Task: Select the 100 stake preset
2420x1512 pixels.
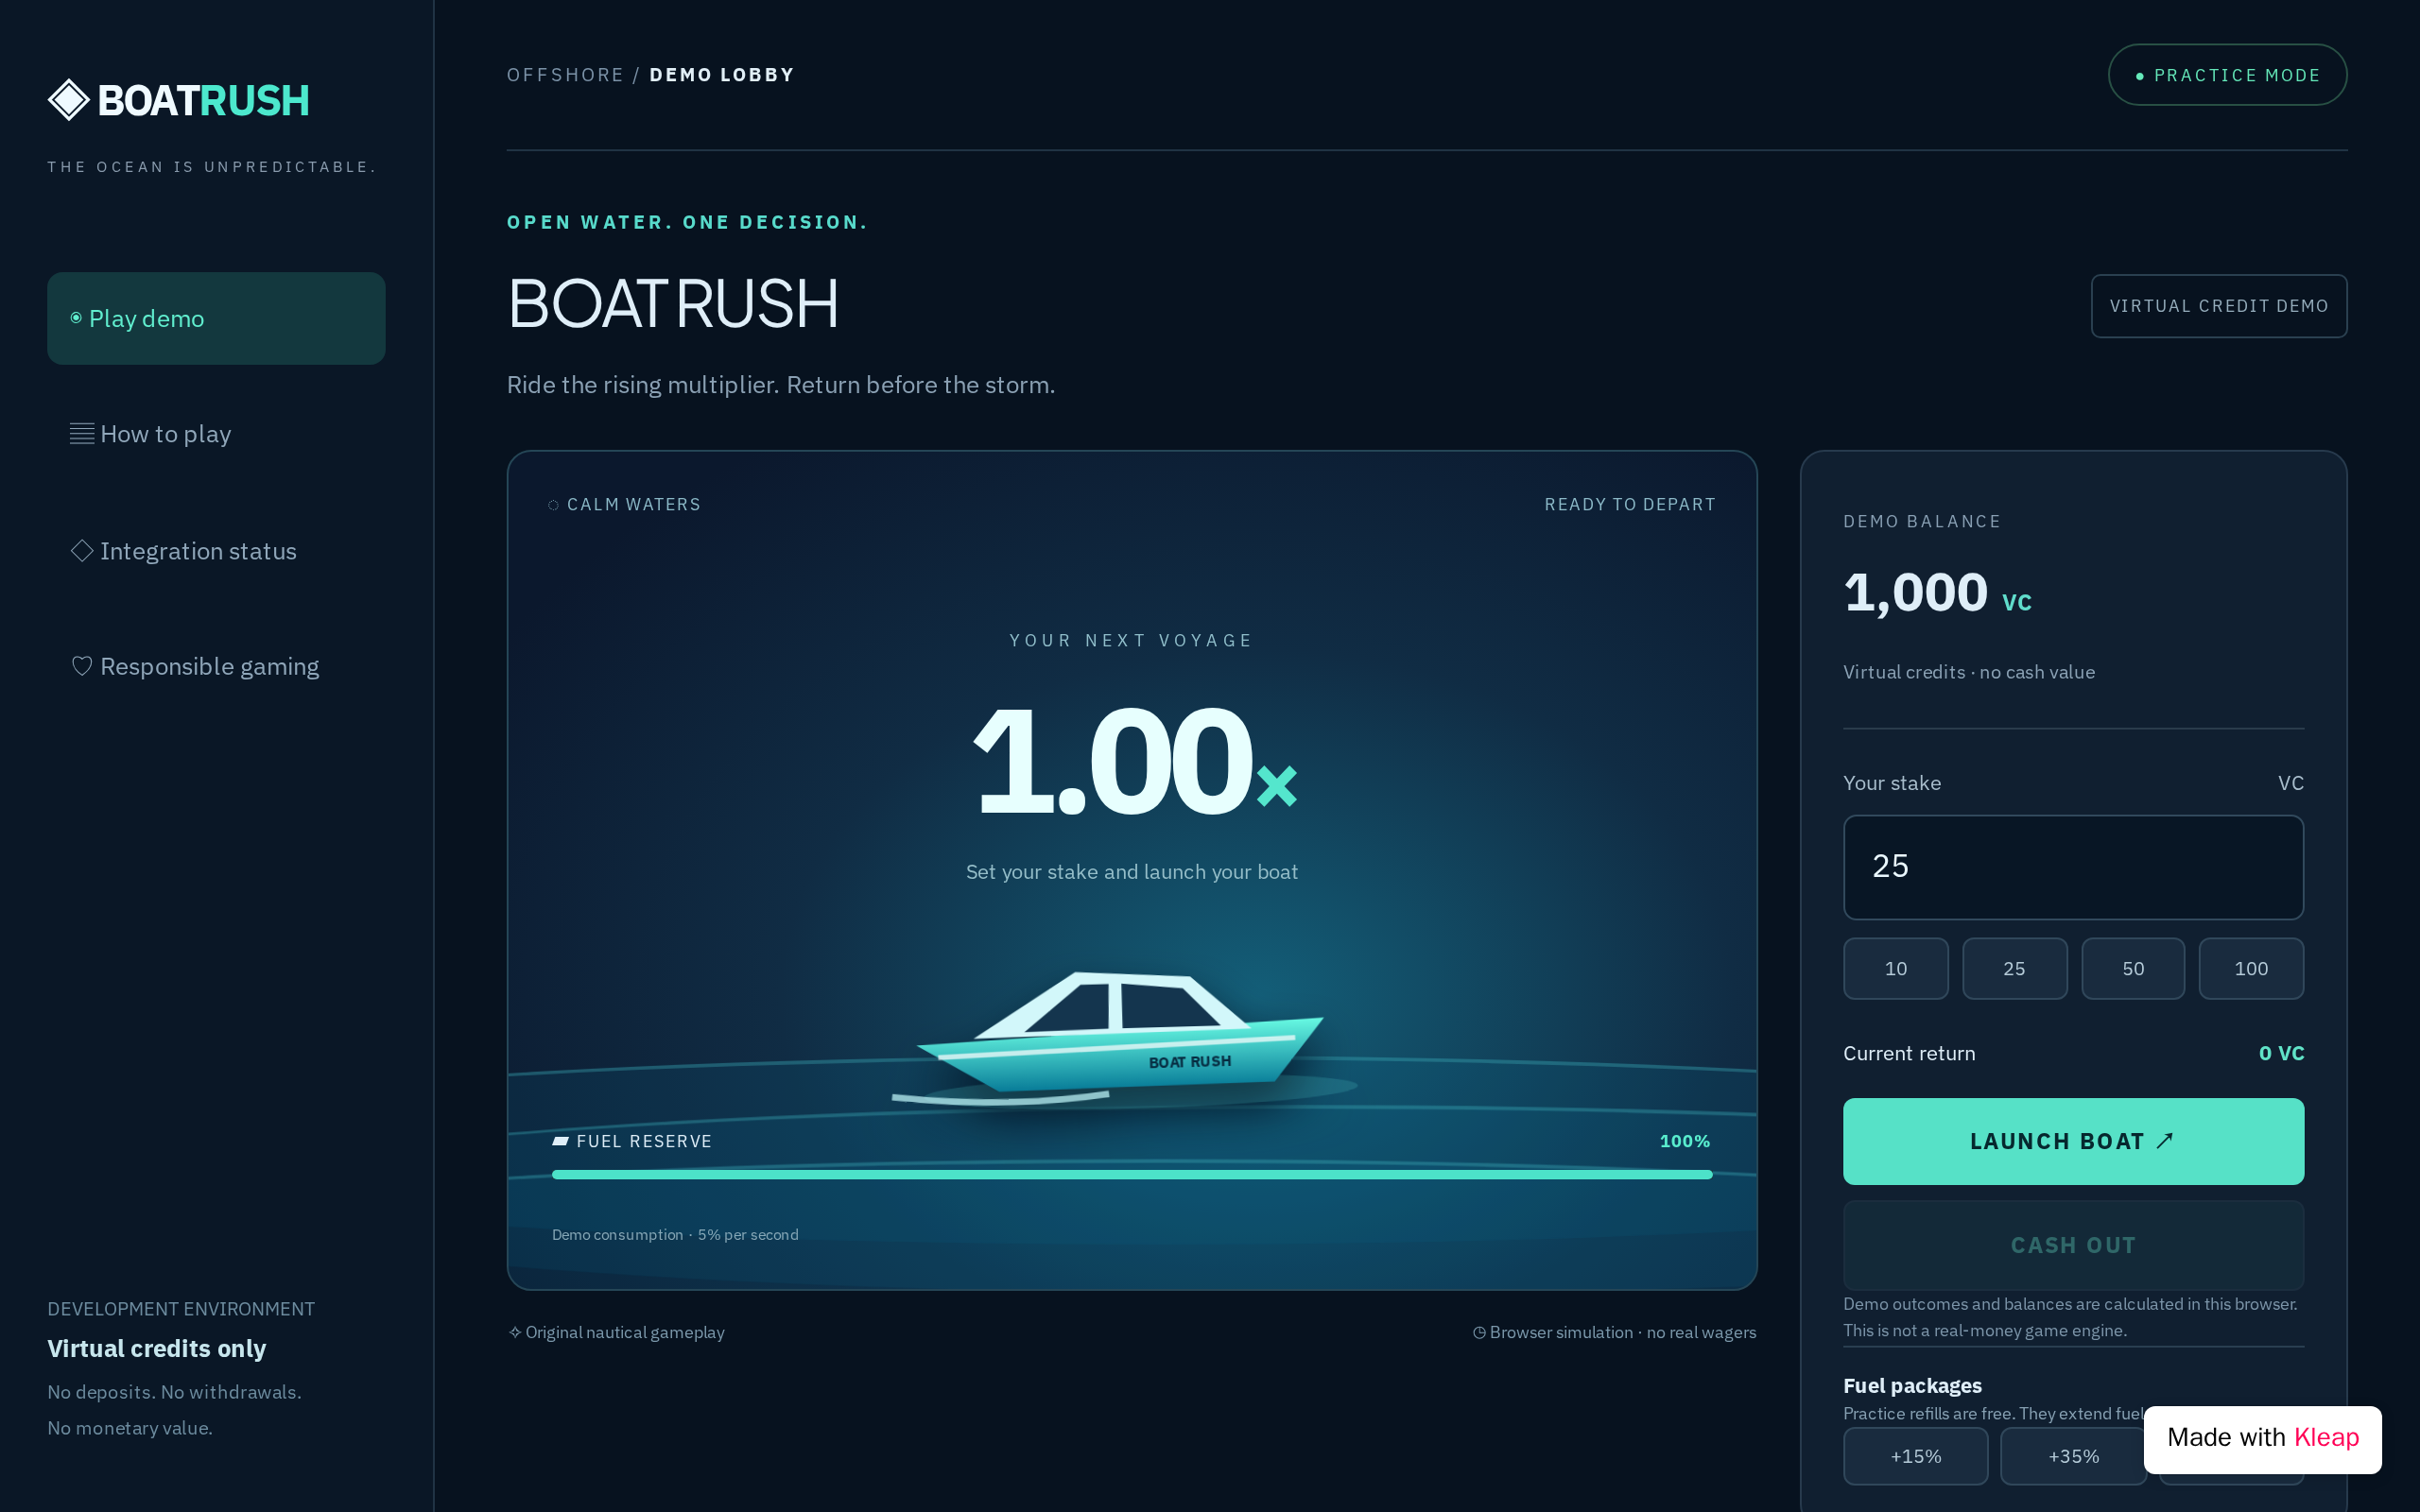Action: (x=2251, y=968)
